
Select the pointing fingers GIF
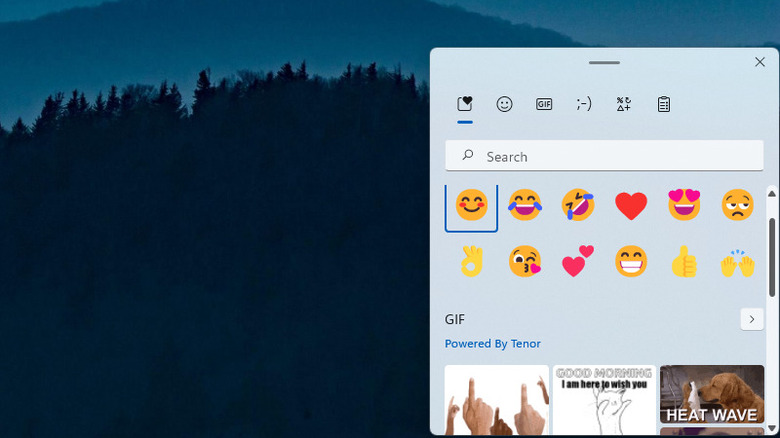pyautogui.click(x=496, y=400)
